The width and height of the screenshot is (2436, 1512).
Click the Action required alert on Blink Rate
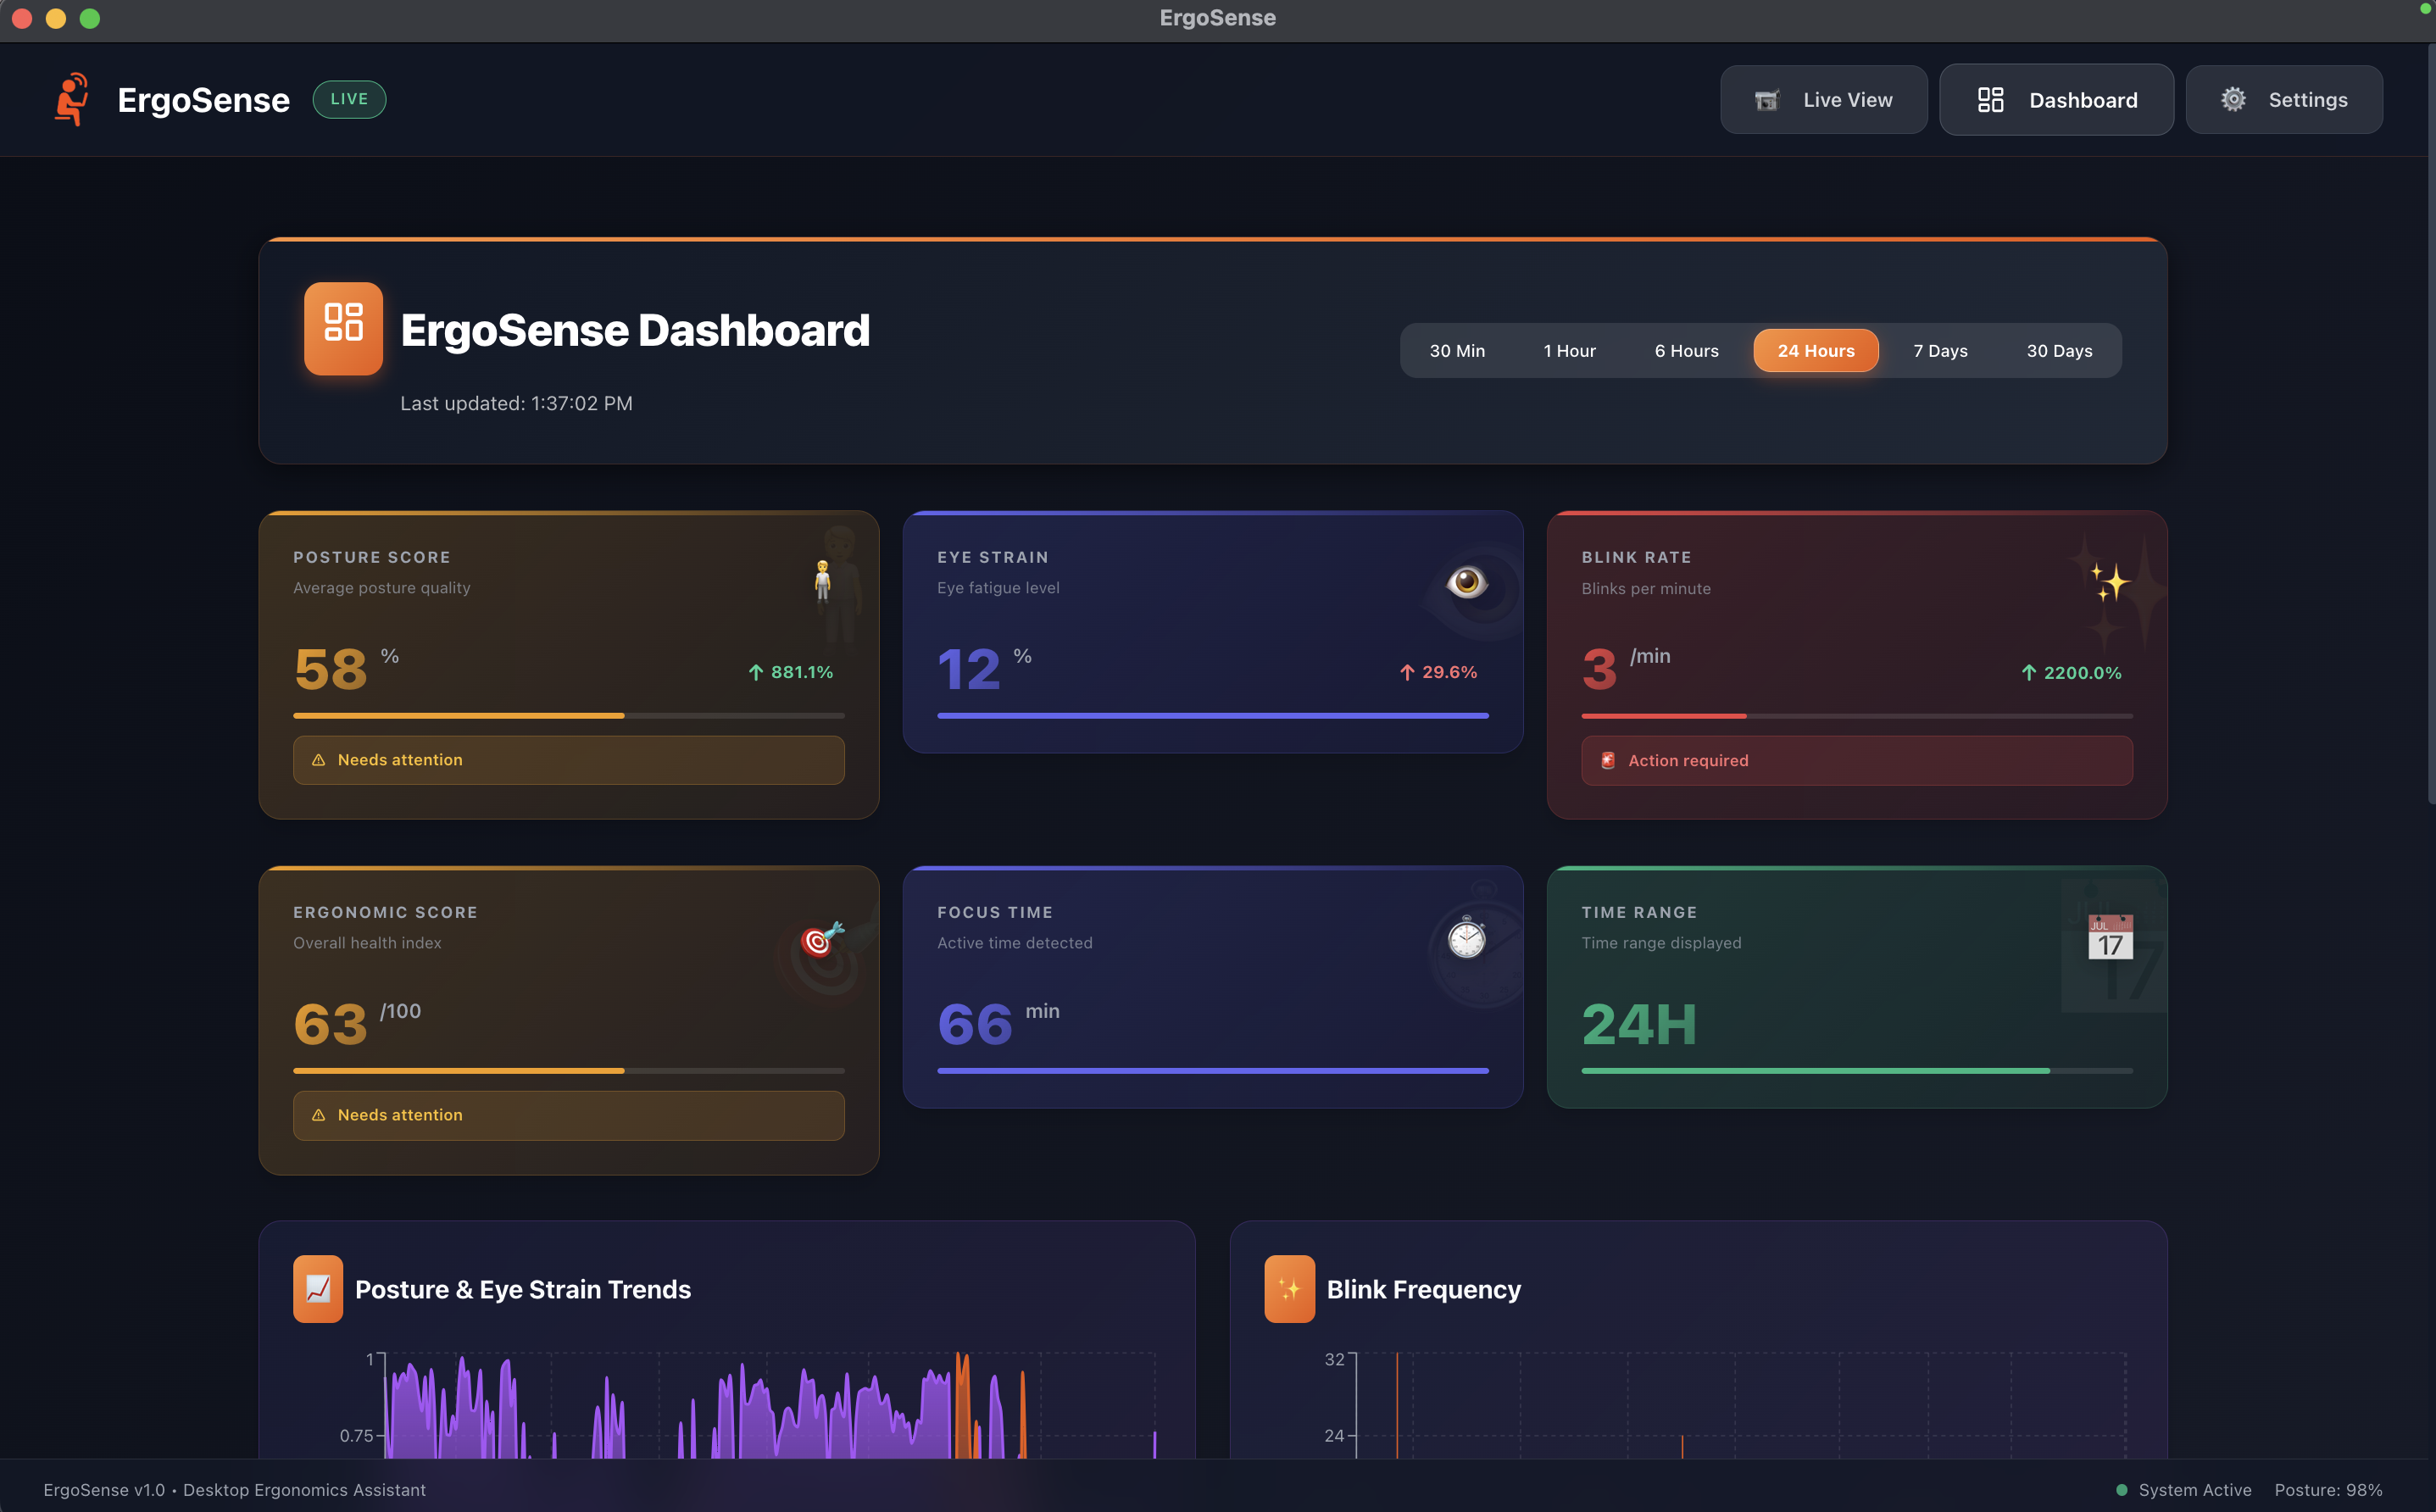coord(1856,760)
